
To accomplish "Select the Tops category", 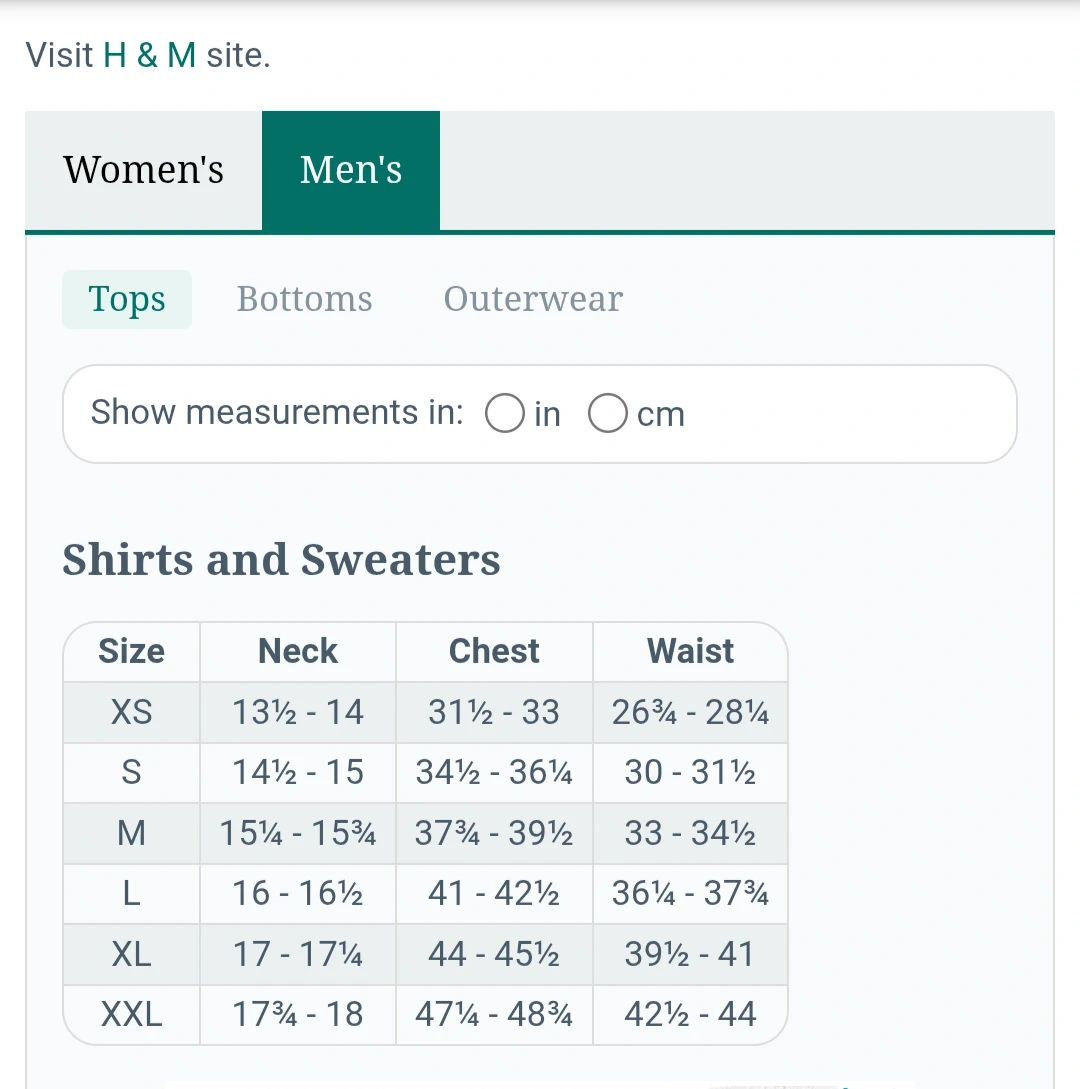I will (127, 299).
